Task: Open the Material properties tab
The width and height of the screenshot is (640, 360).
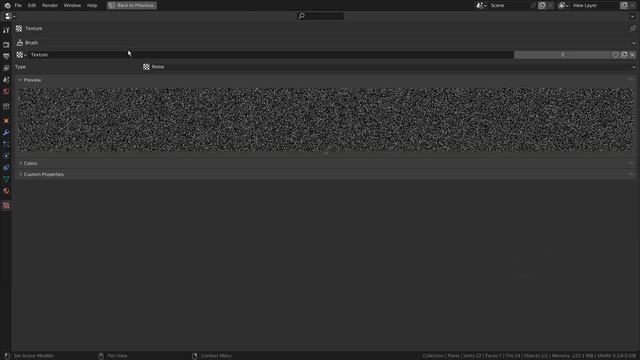Action: point(6,191)
